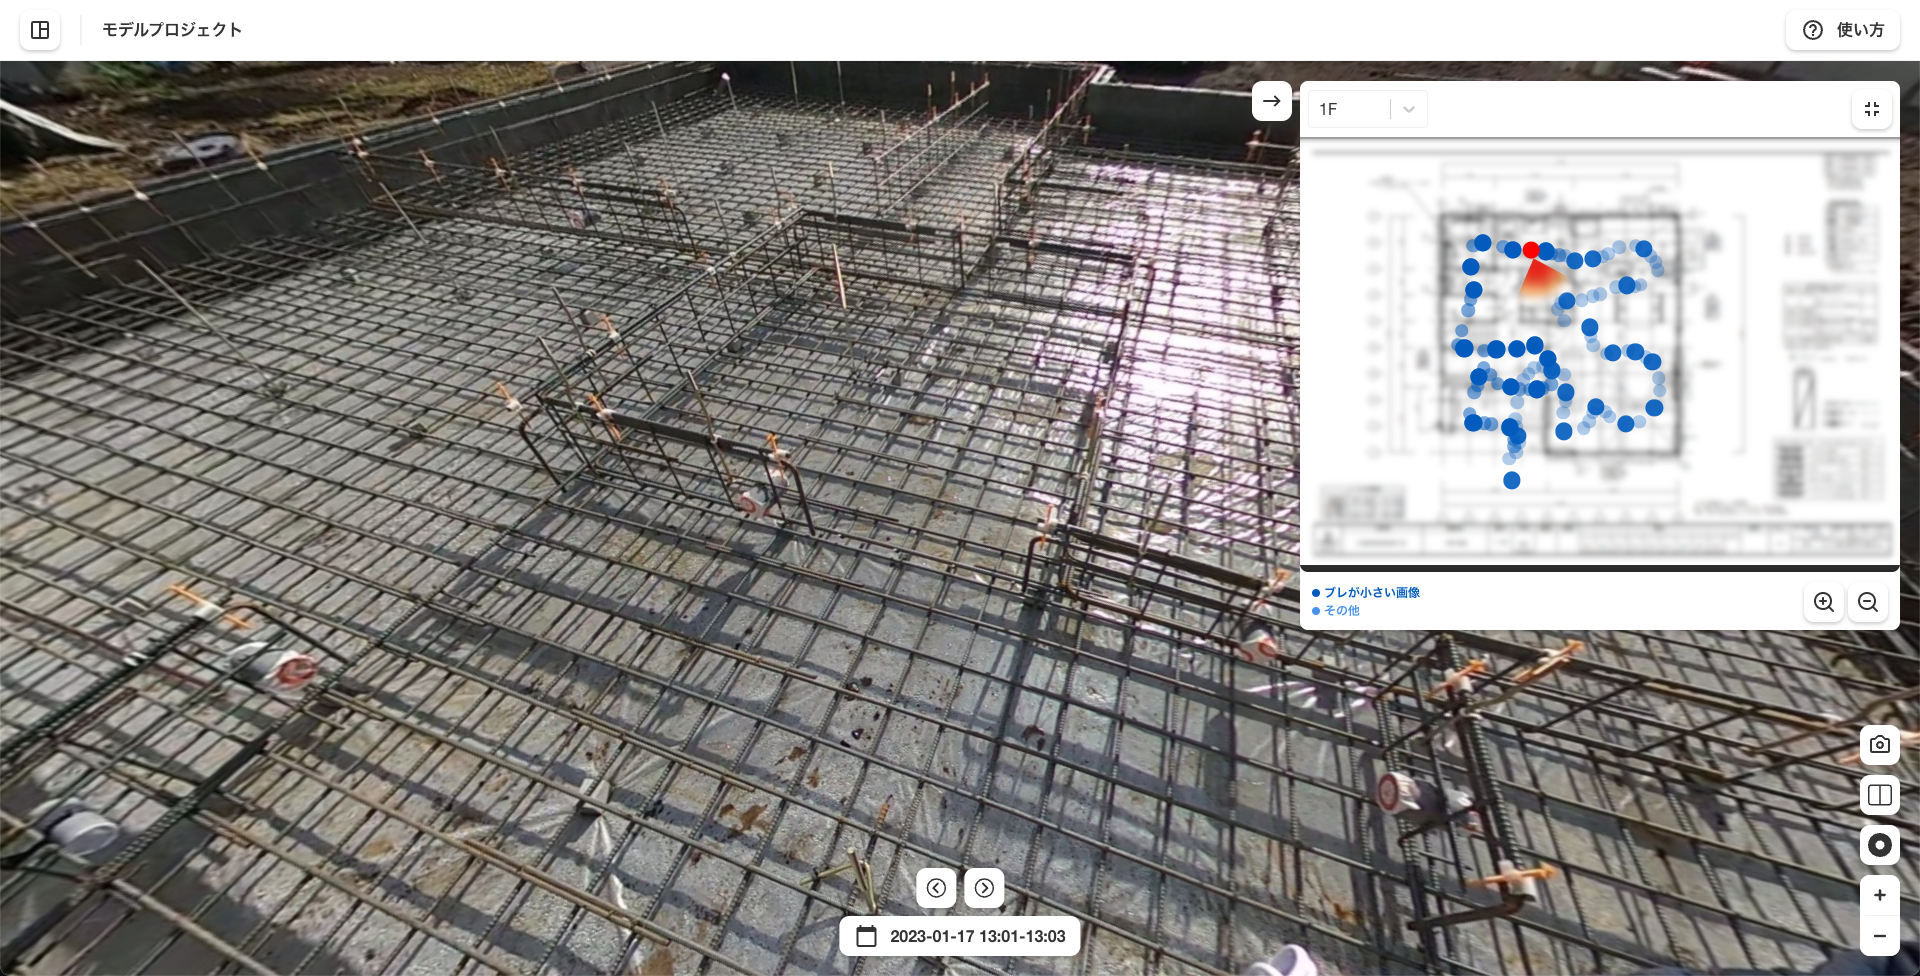Zoom out on the floor plan

click(1868, 602)
